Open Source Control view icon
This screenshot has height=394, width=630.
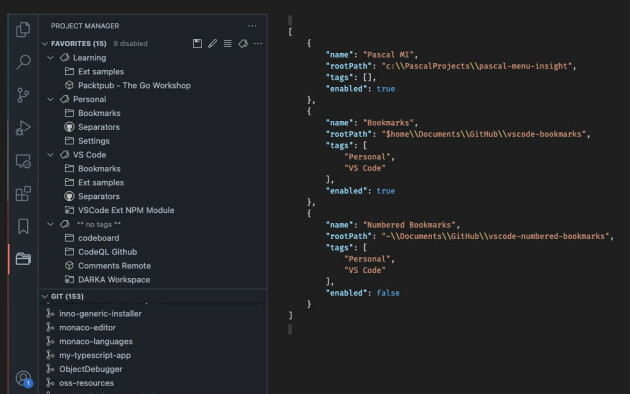pos(23,95)
